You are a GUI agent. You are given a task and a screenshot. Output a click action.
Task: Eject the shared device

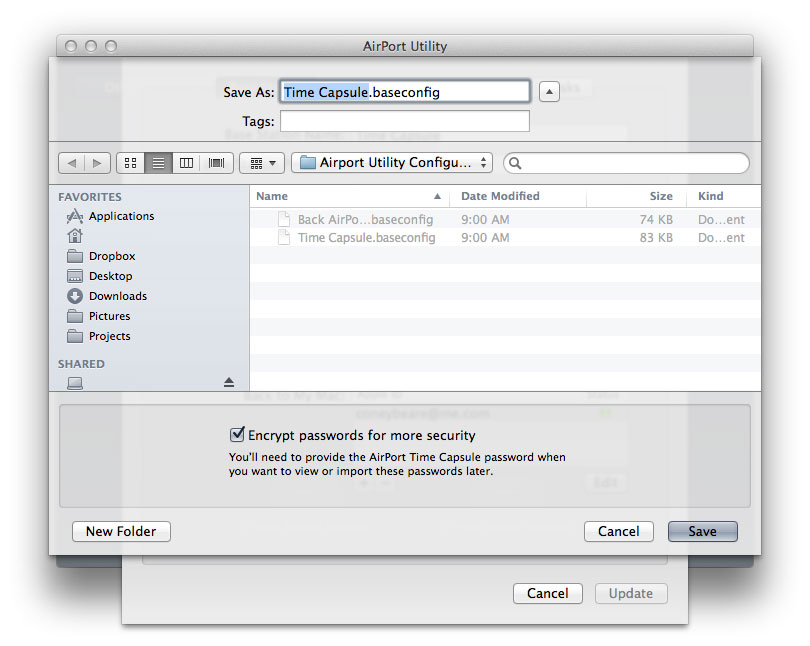point(229,382)
